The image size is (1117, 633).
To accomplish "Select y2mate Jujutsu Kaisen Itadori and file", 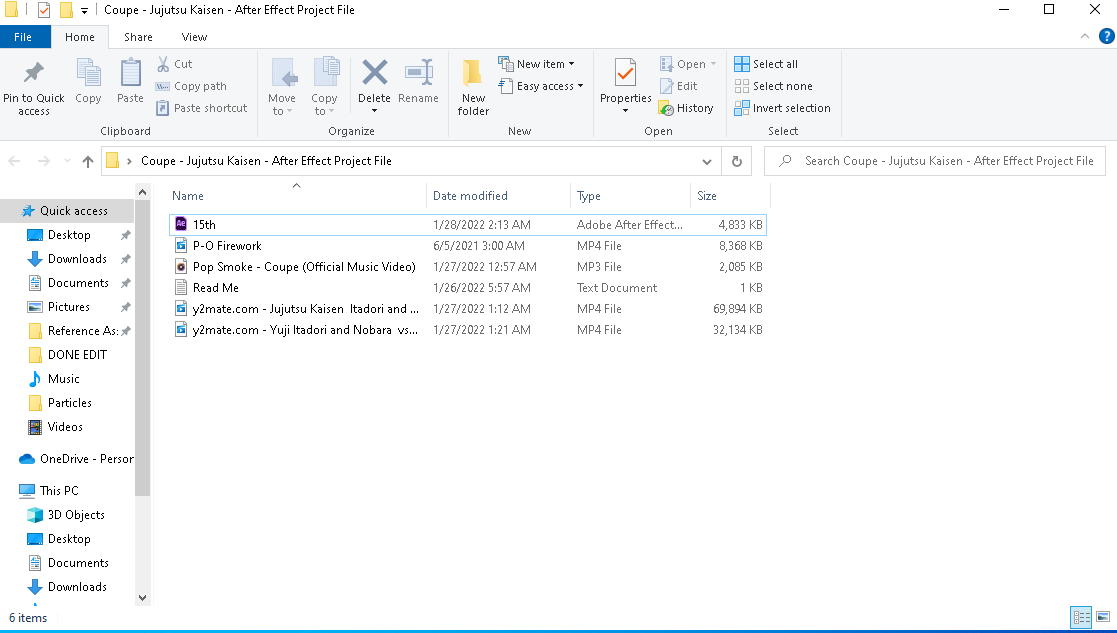I will pos(468,308).
